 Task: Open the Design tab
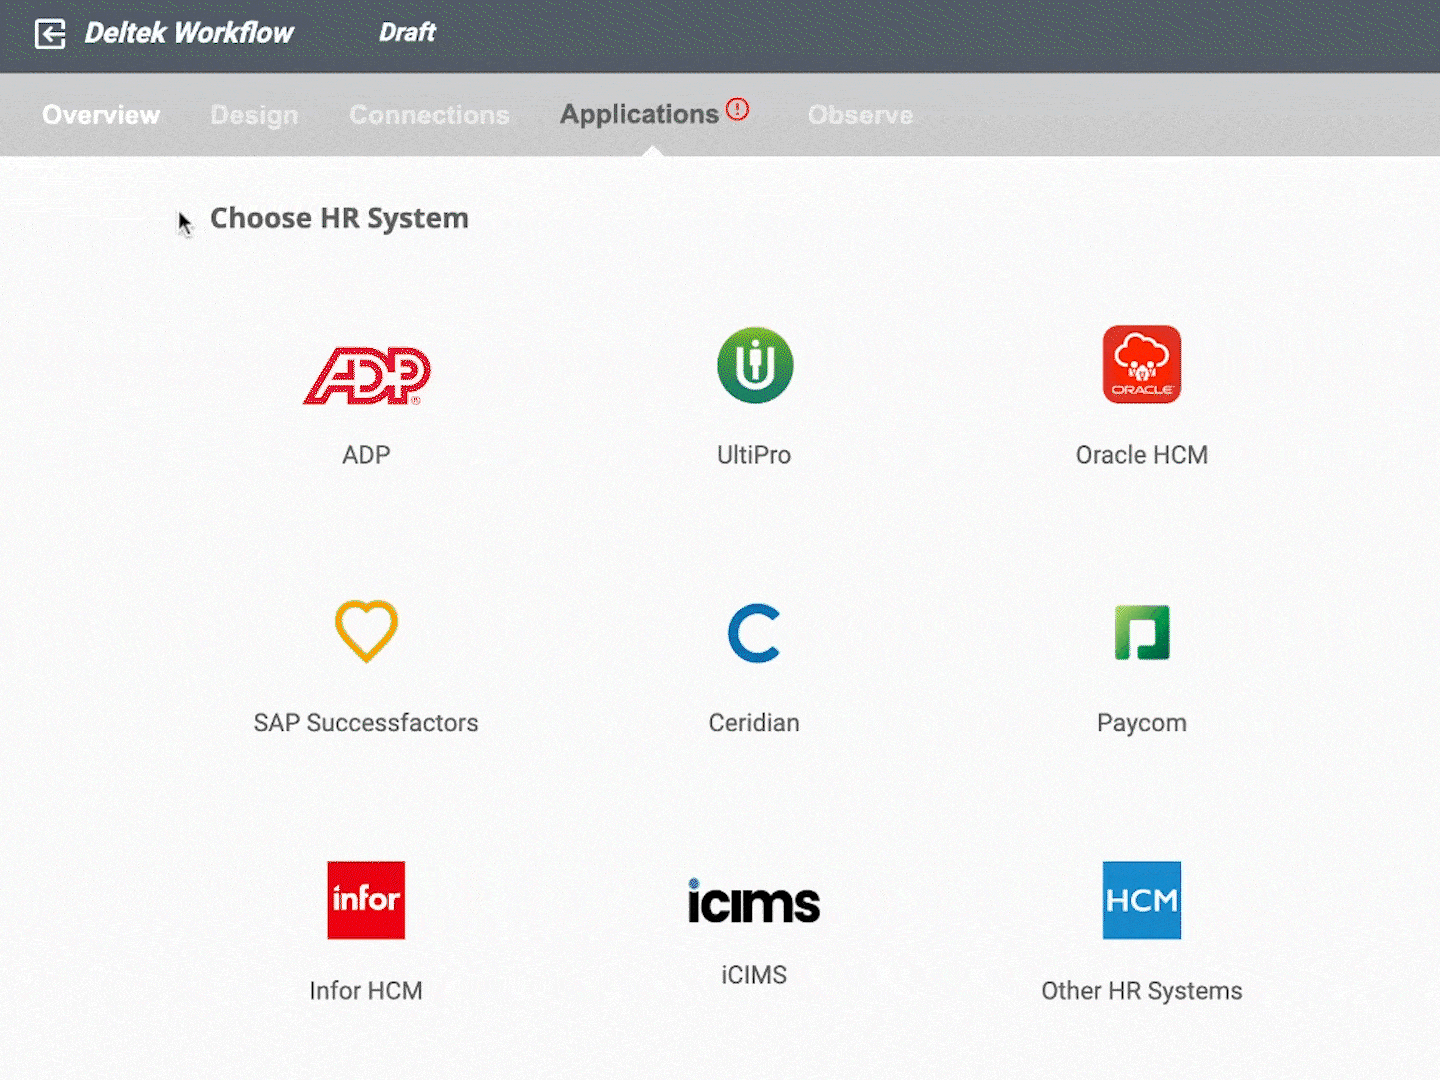(x=254, y=115)
